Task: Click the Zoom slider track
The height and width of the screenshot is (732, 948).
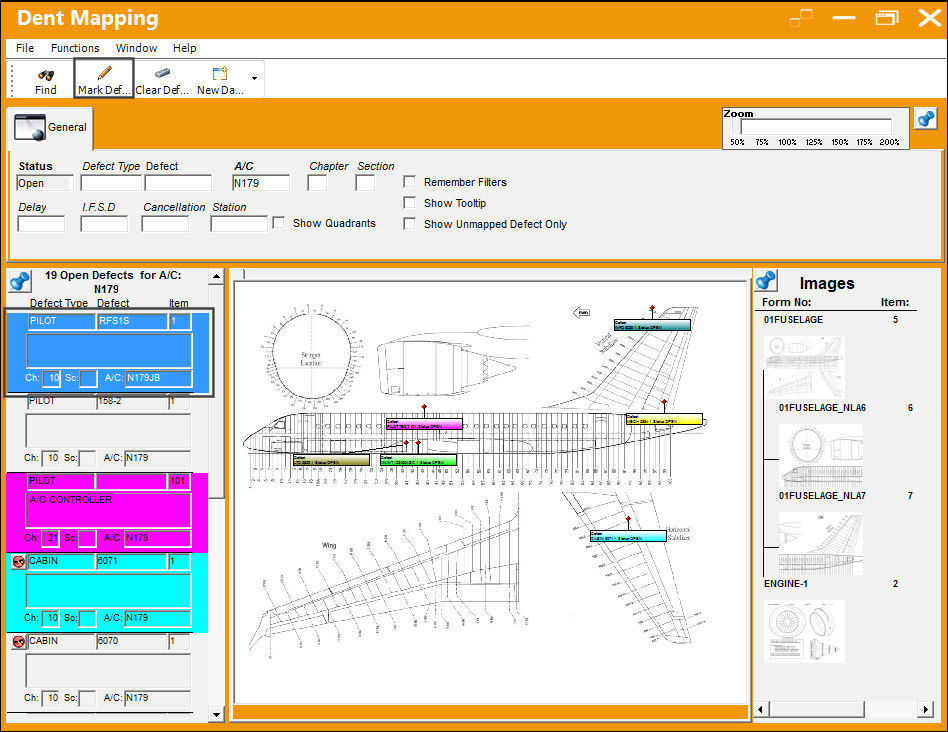Action: point(815,126)
